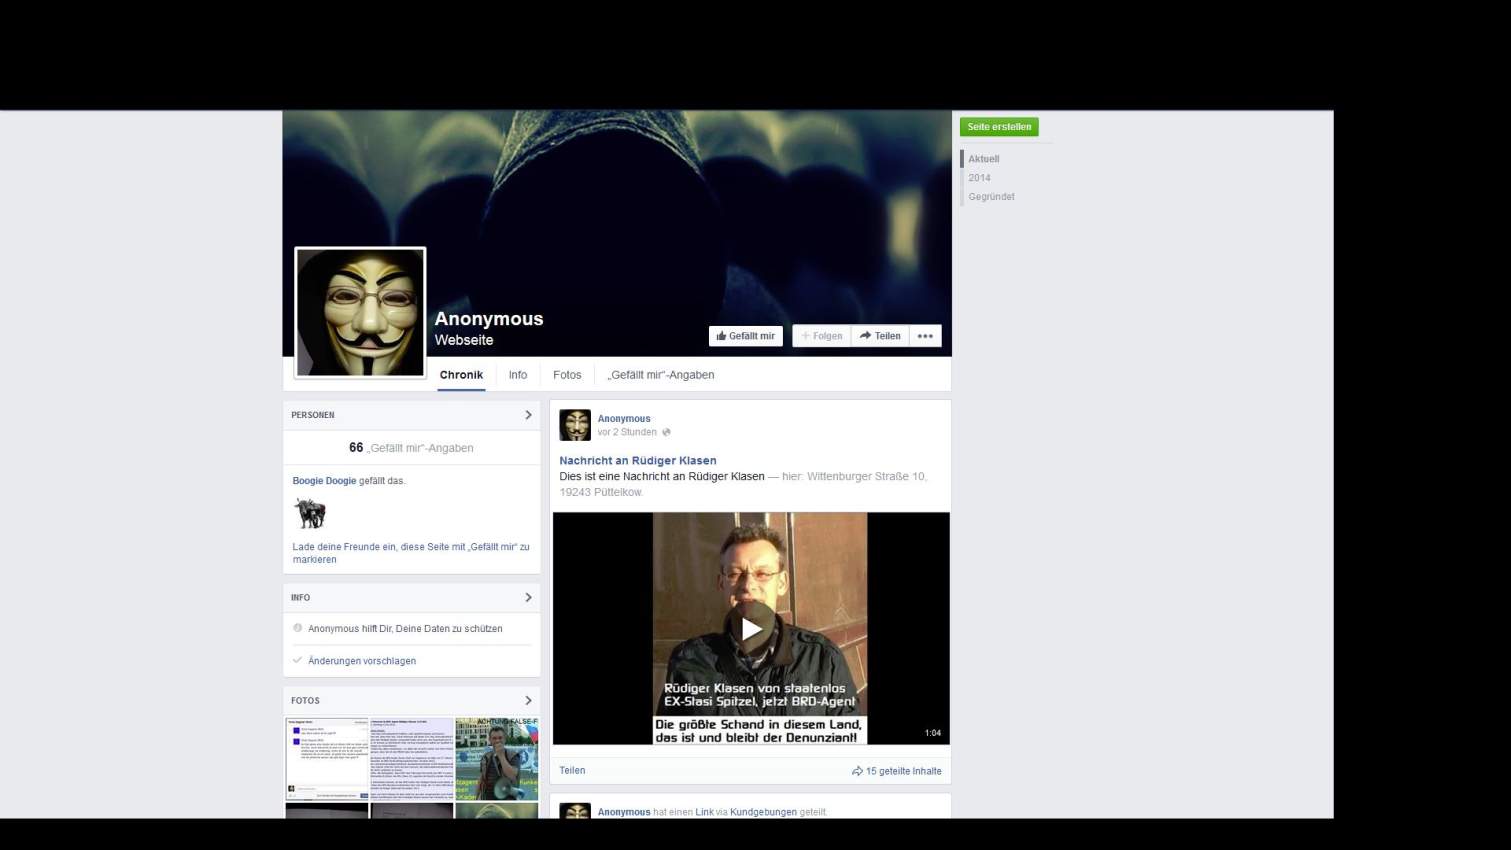This screenshot has width=1511, height=850.
Task: Click the Anonymous author name on video post
Action: tap(624, 419)
